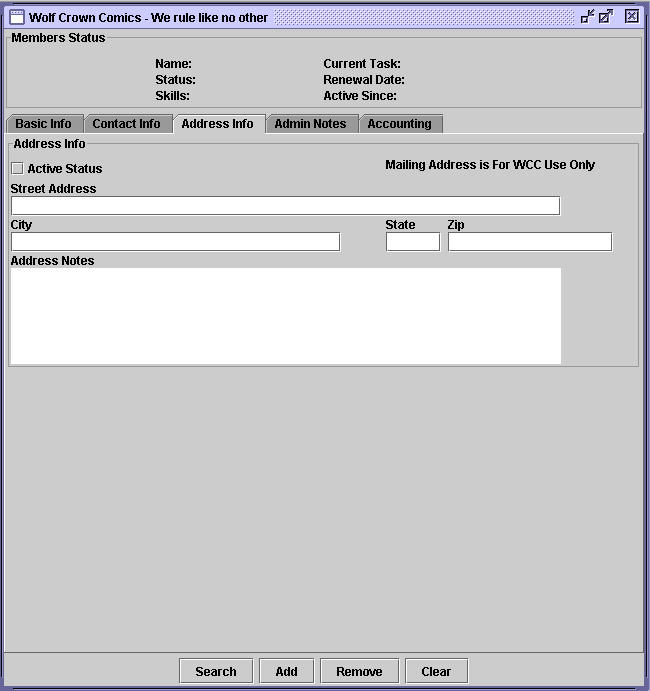Click the Remove button
The image size is (650, 691).
coord(359,671)
